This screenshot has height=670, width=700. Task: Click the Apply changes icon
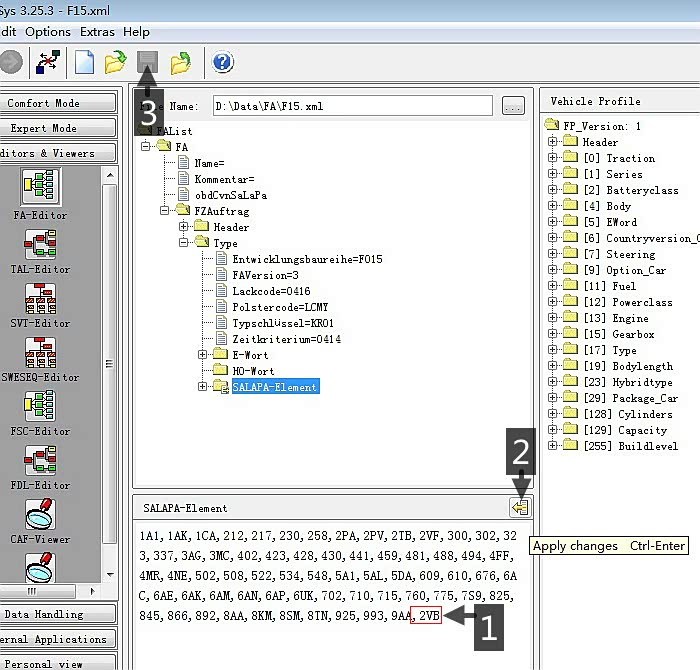pos(520,508)
